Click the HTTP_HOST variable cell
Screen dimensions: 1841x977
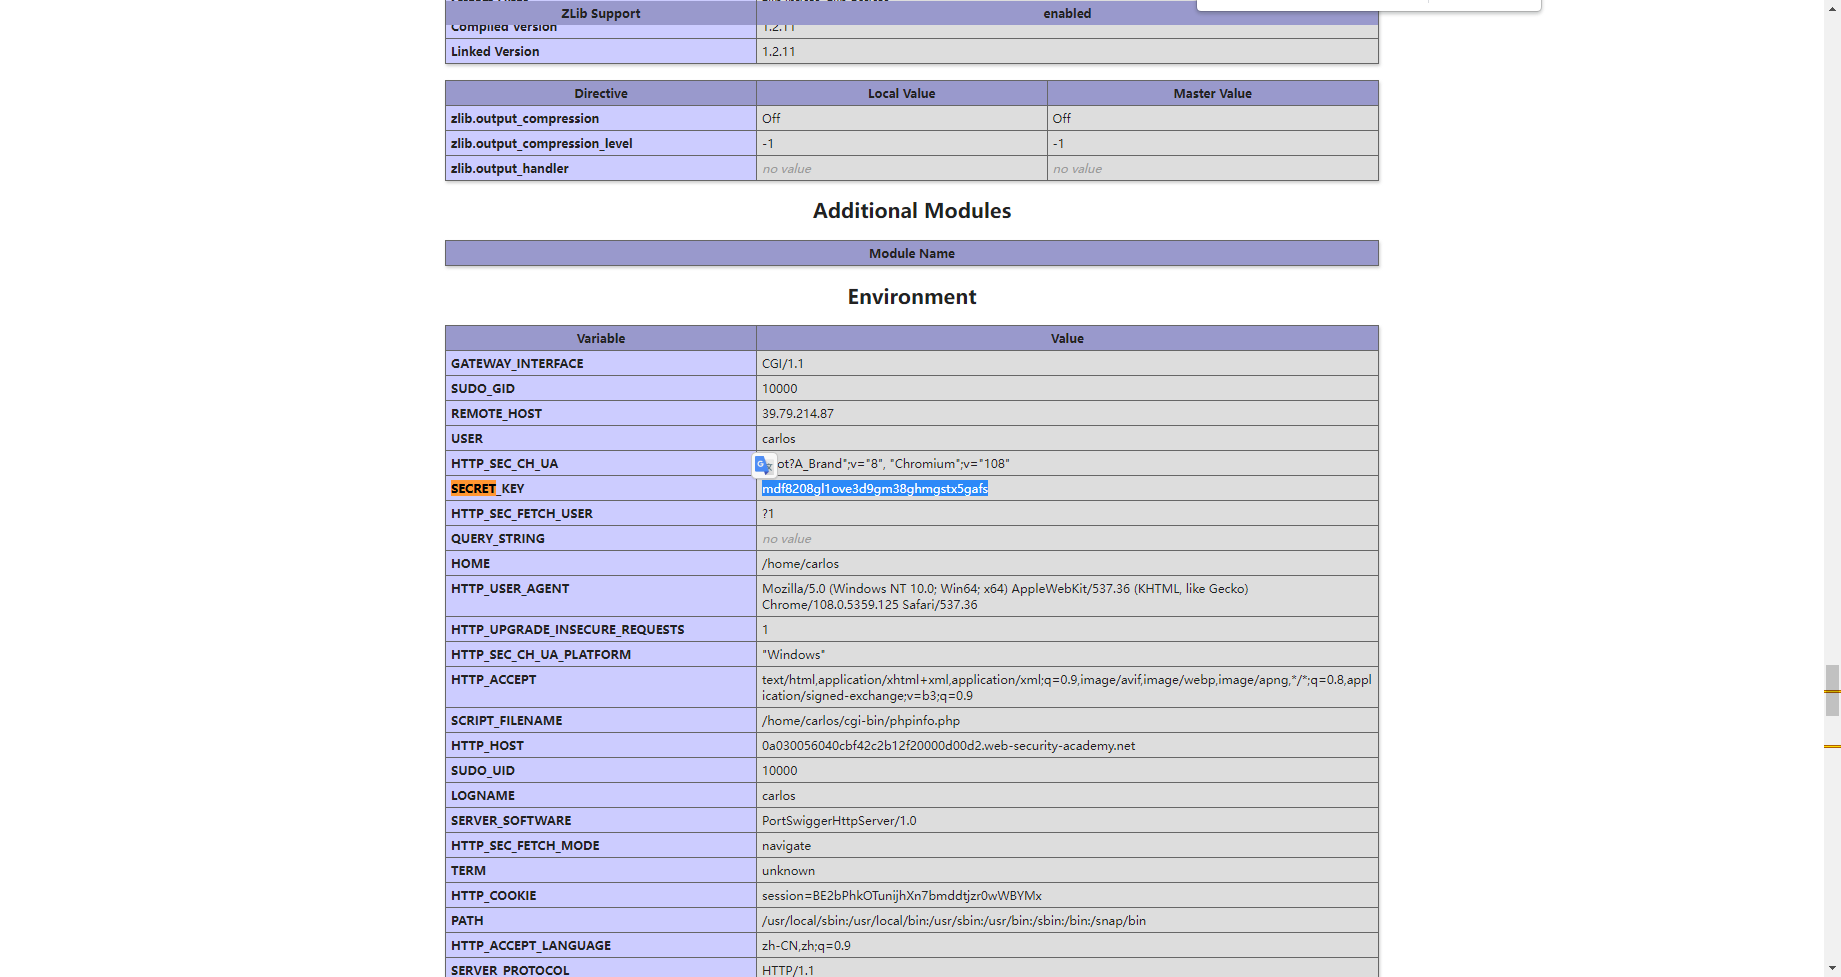pyautogui.click(x=601, y=746)
